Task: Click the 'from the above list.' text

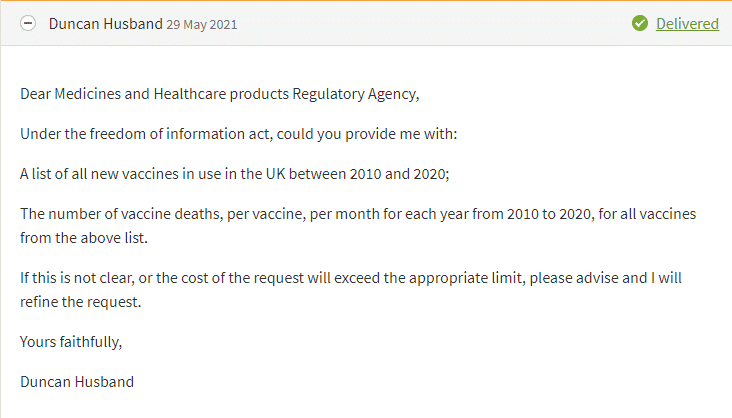Action: pos(84,238)
